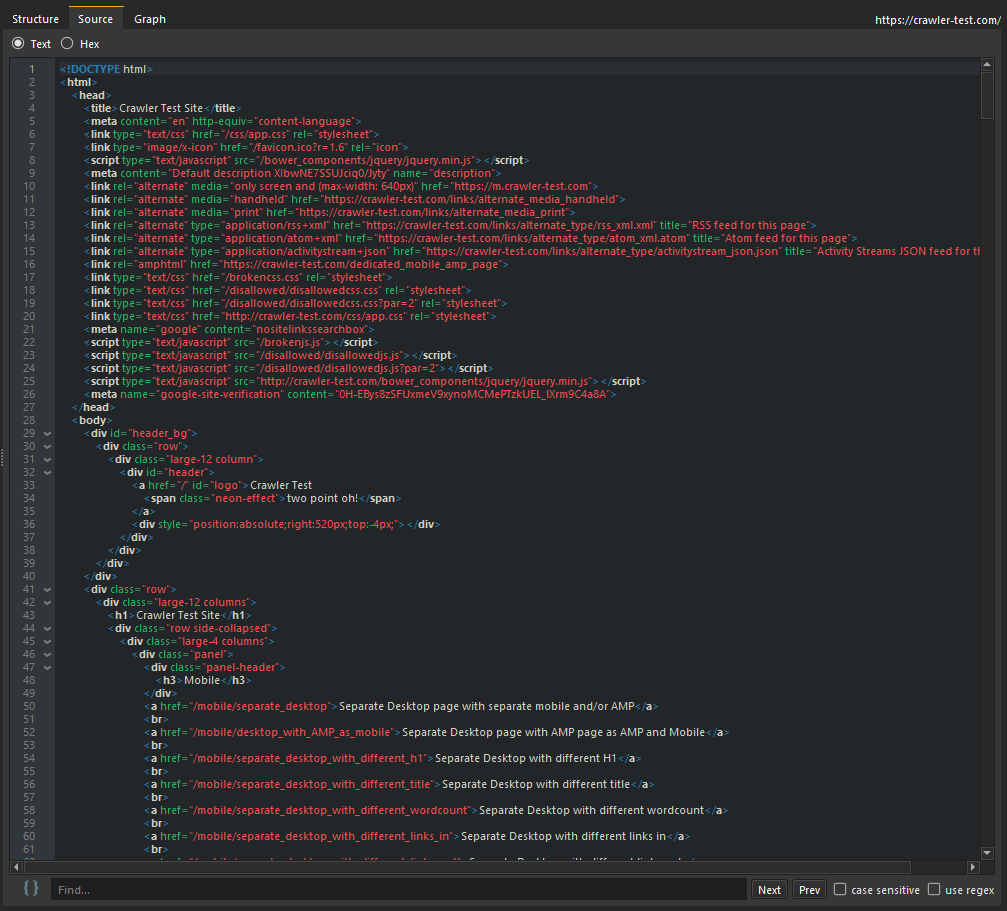This screenshot has height=911, width=1007.
Task: Enable the use regex checkbox
Action: (x=934, y=889)
